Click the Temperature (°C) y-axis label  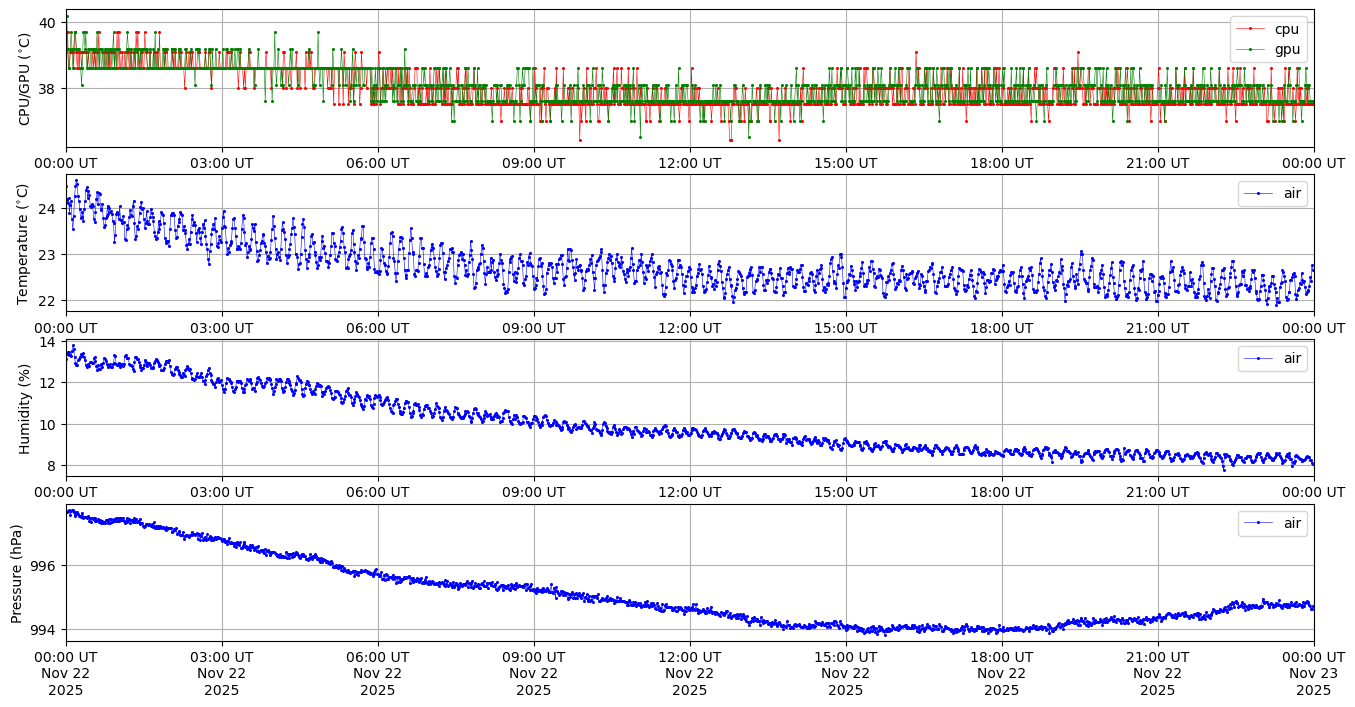tap(25, 243)
